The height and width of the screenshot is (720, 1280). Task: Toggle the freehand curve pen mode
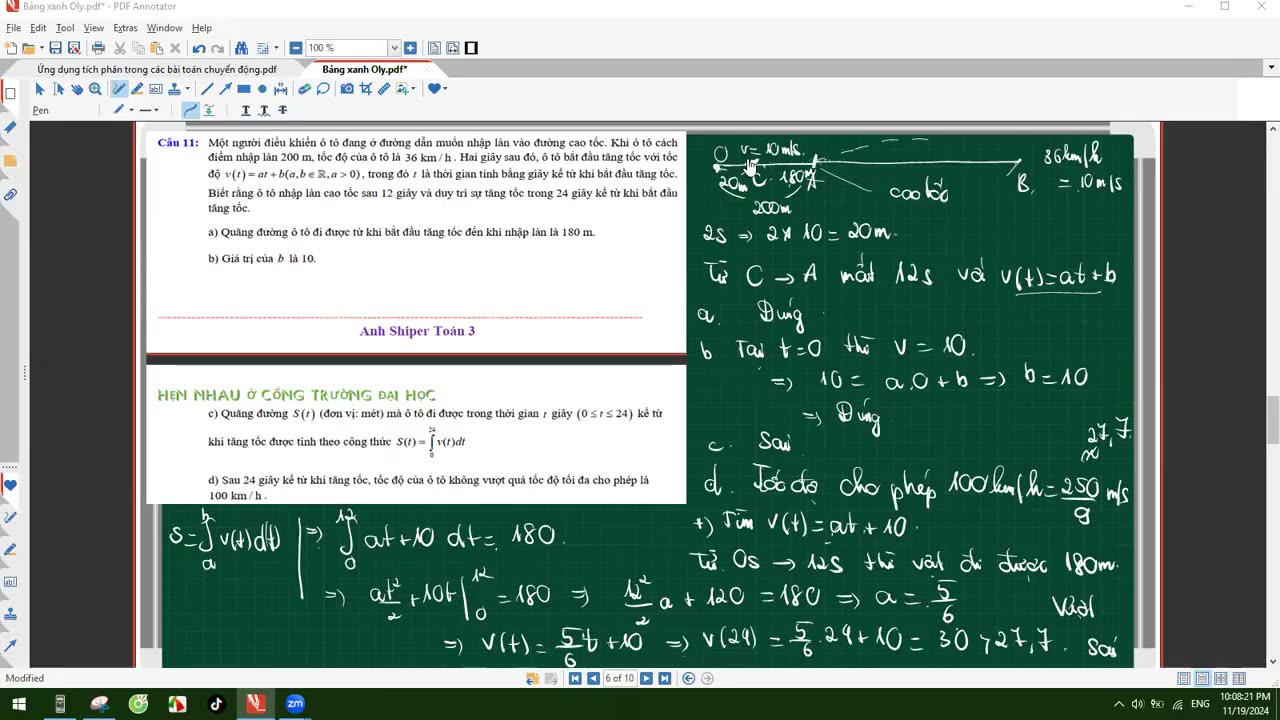tap(190, 110)
